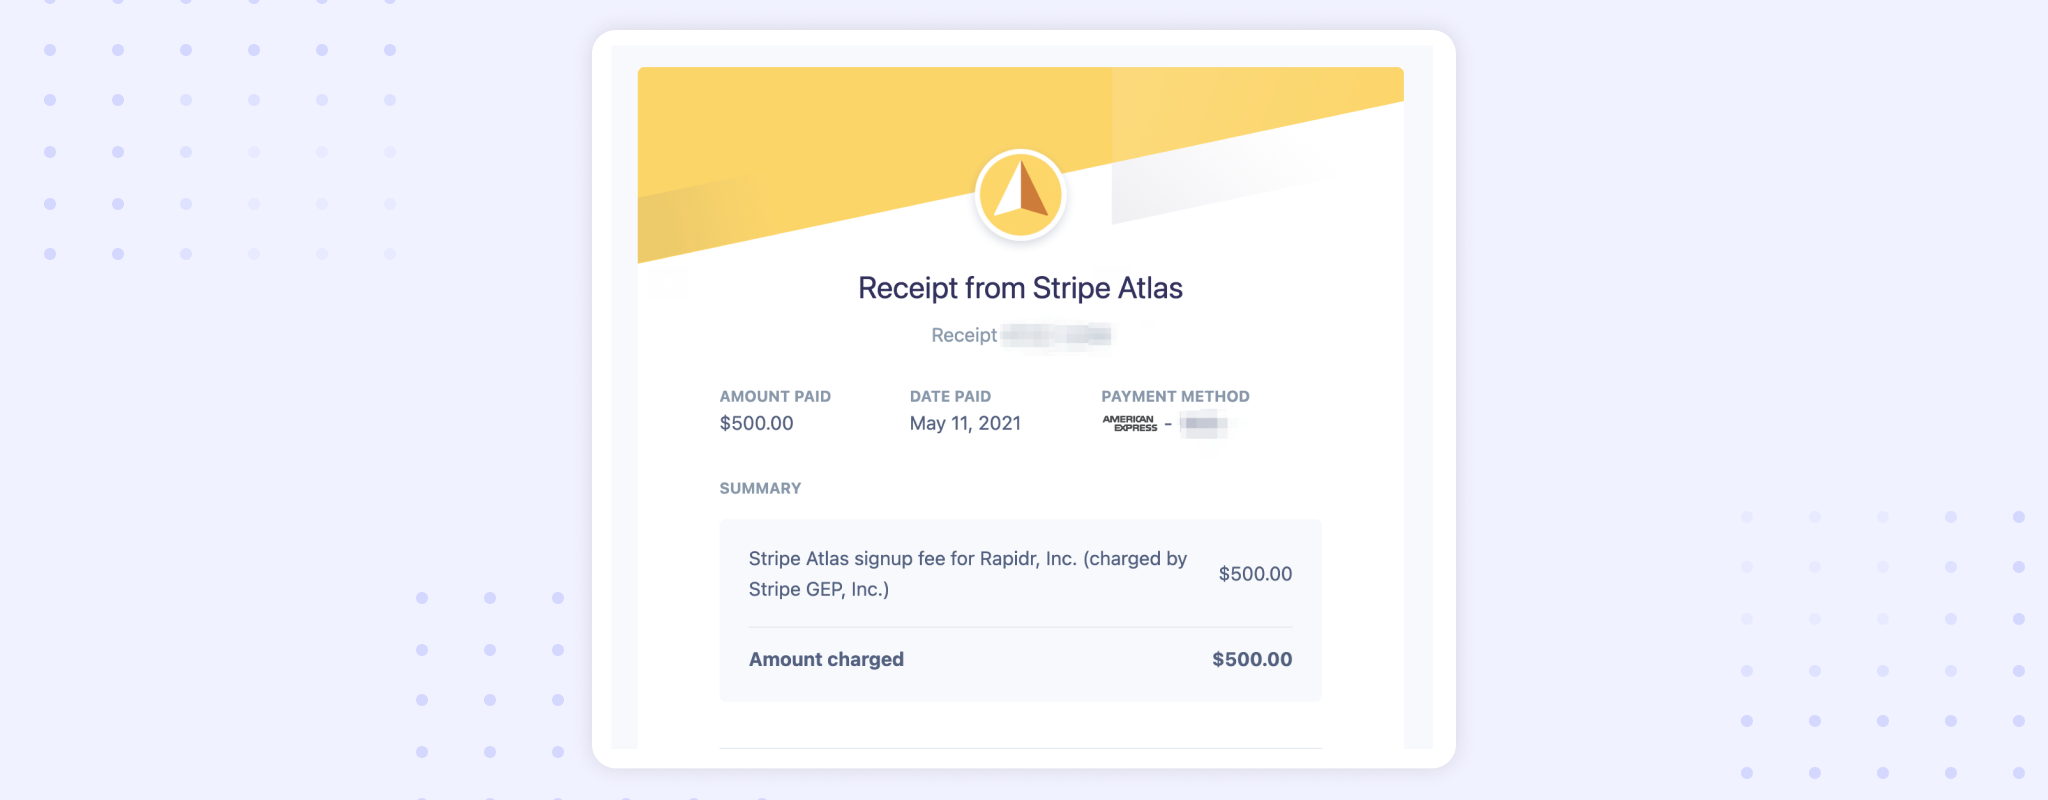Click the PAYMENT METHOD label

(1175, 396)
